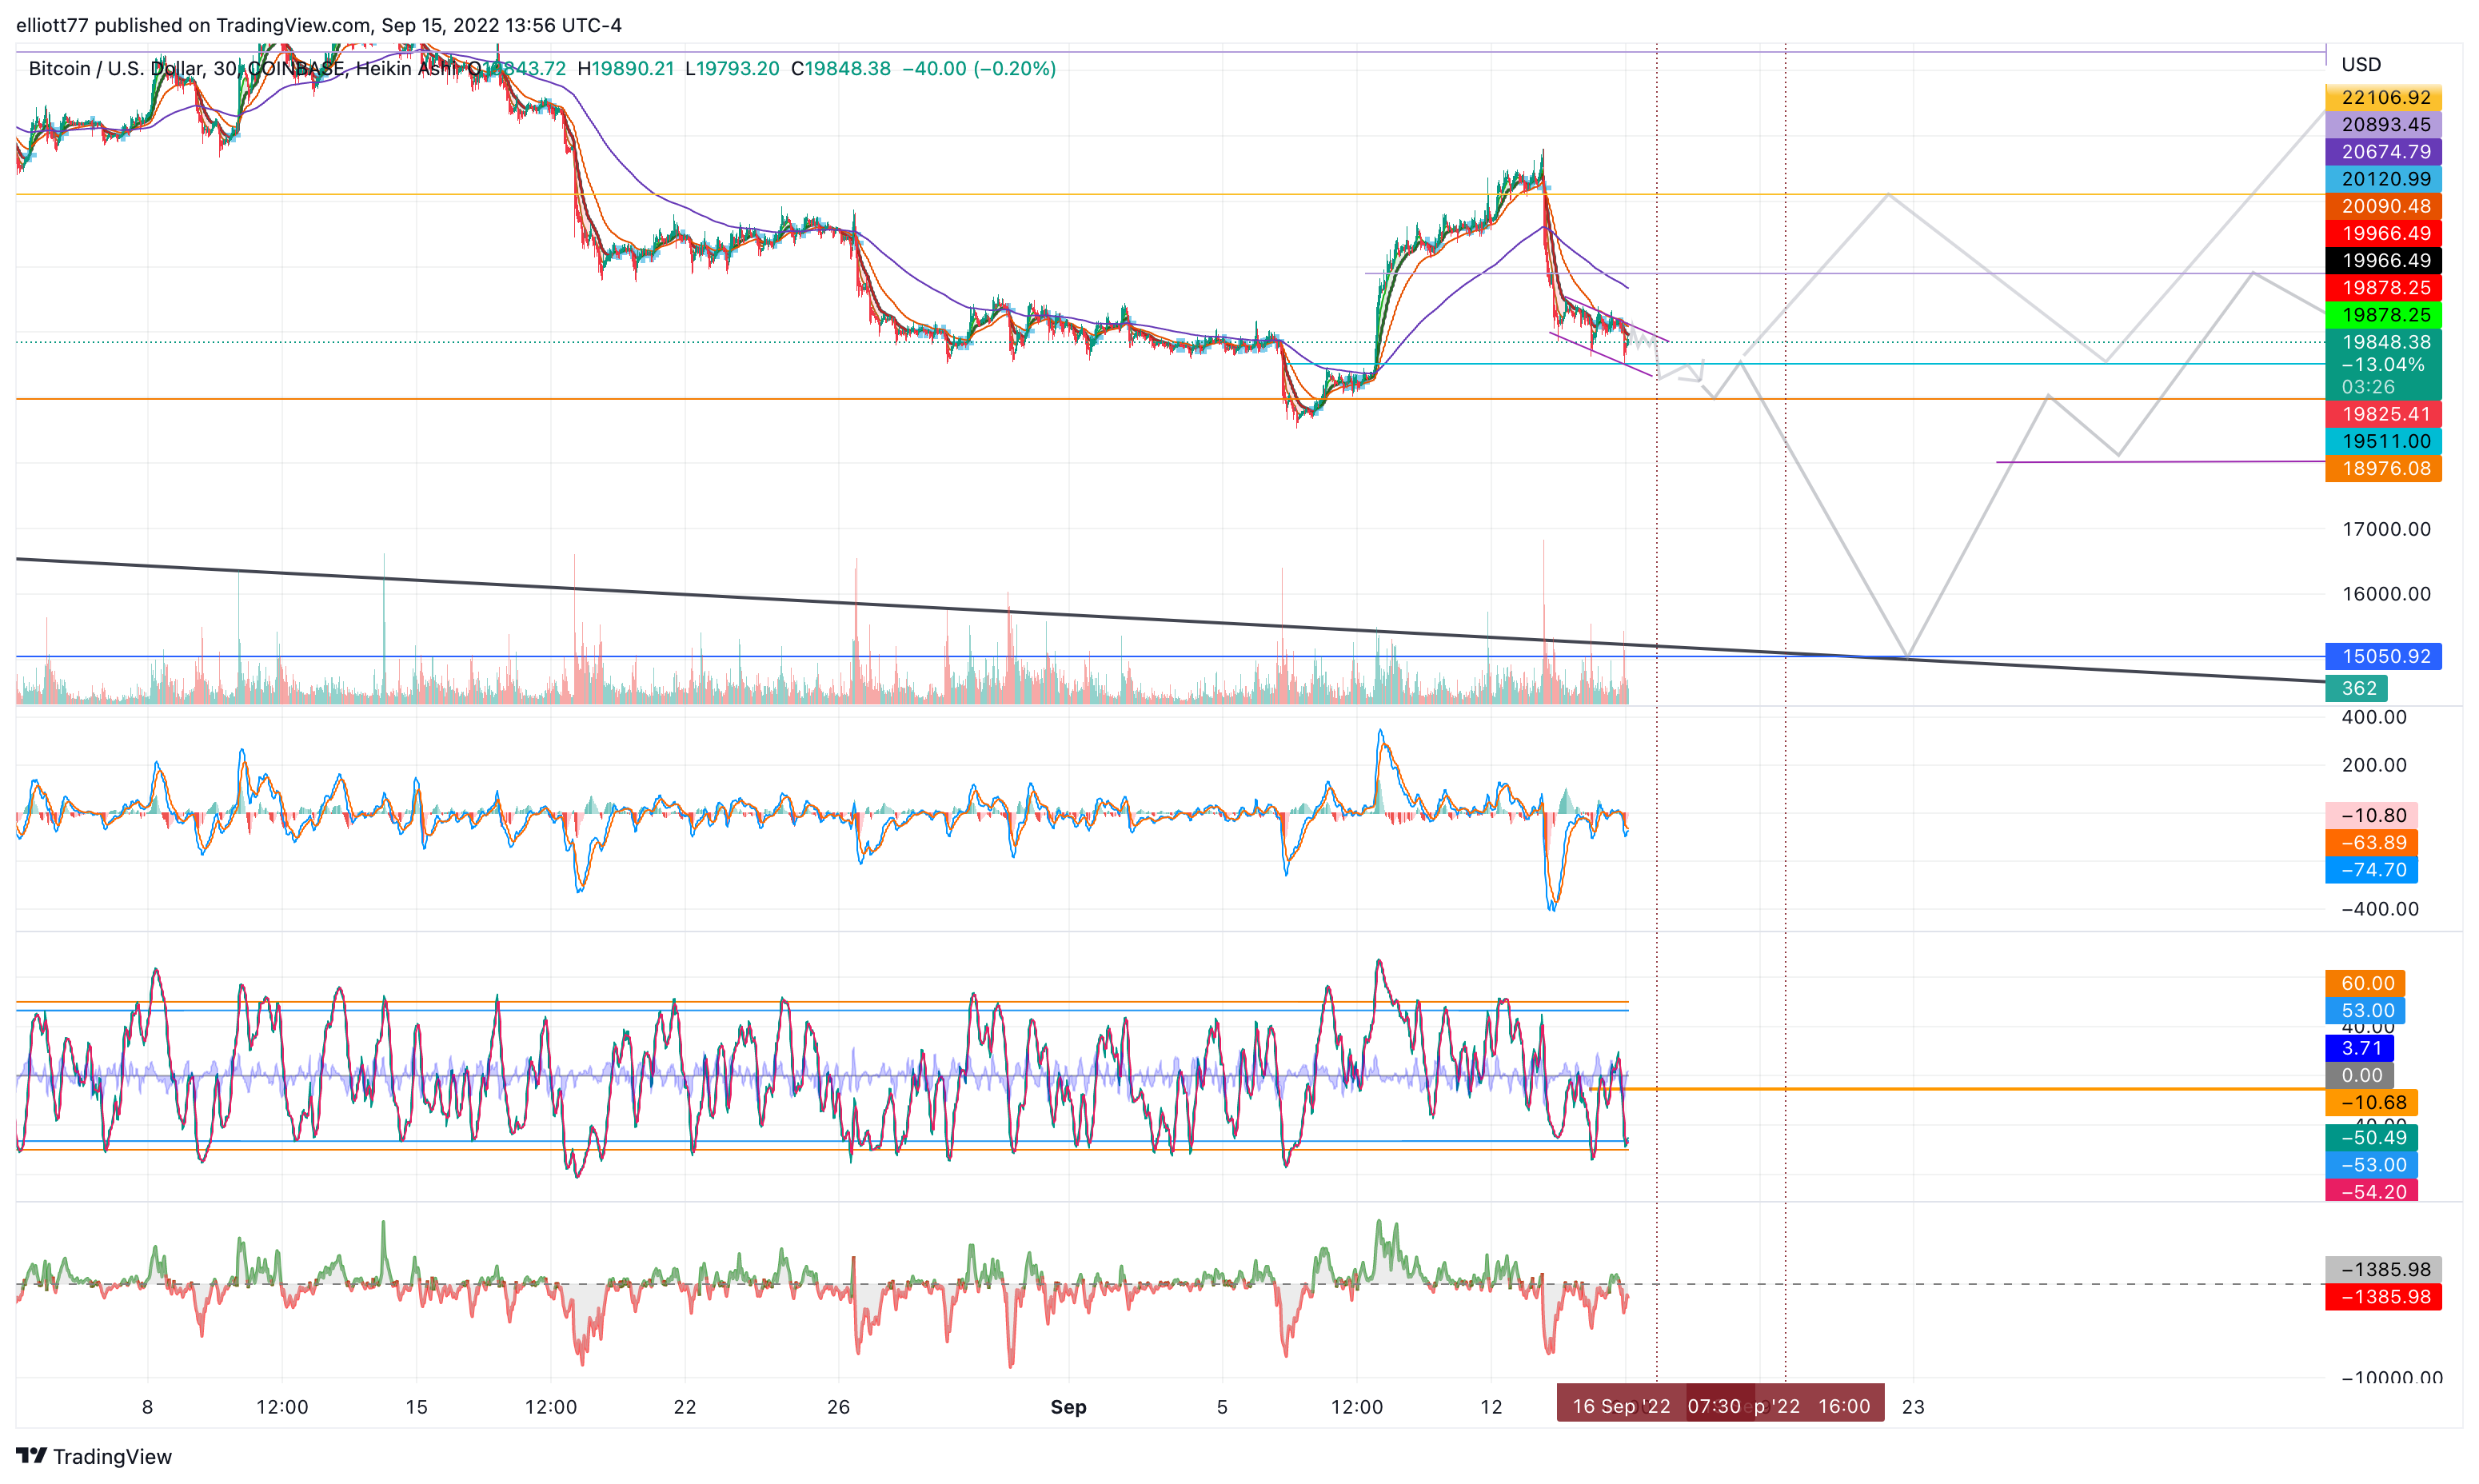Select the countdown timer 03:26
The height and width of the screenshot is (1484, 2479).
coord(2368,387)
